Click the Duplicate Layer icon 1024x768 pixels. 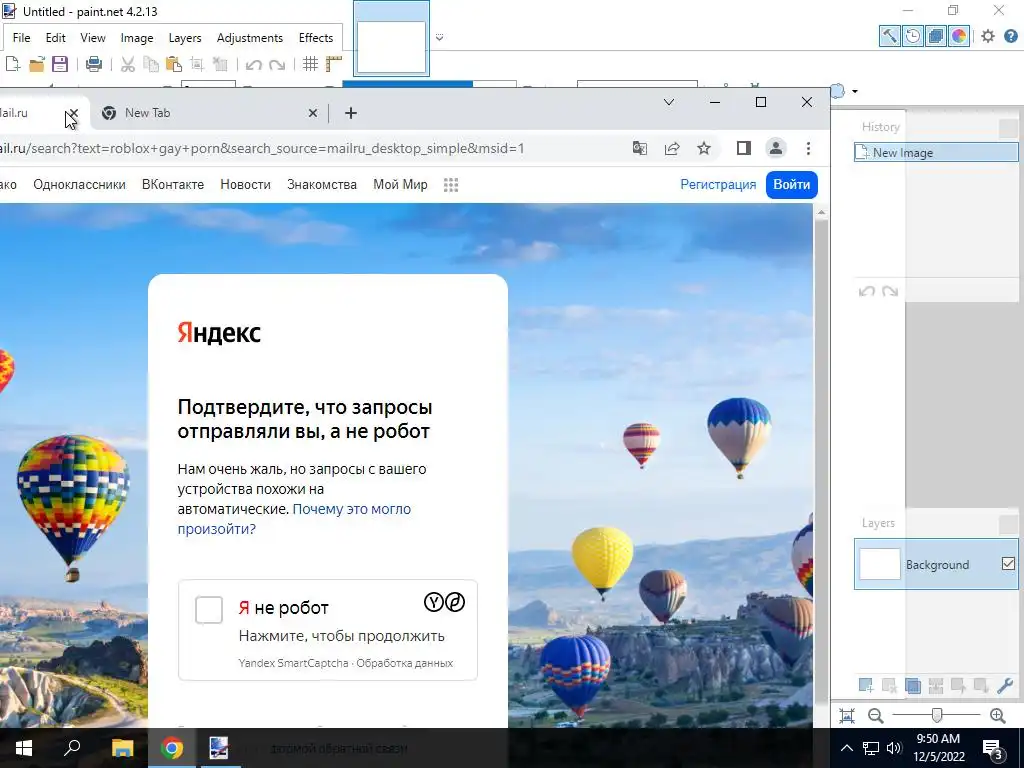[913, 685]
